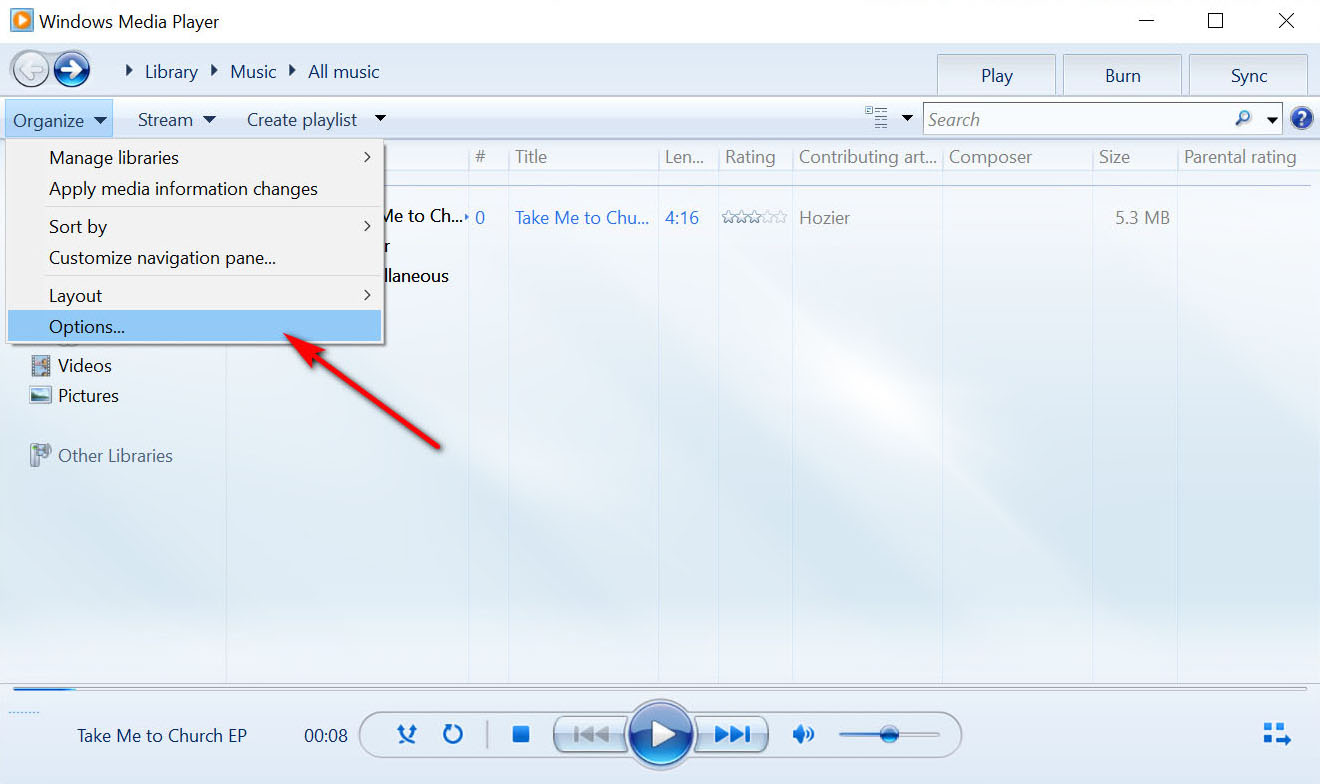Click the large Play button
The height and width of the screenshot is (784, 1320).
(661, 735)
